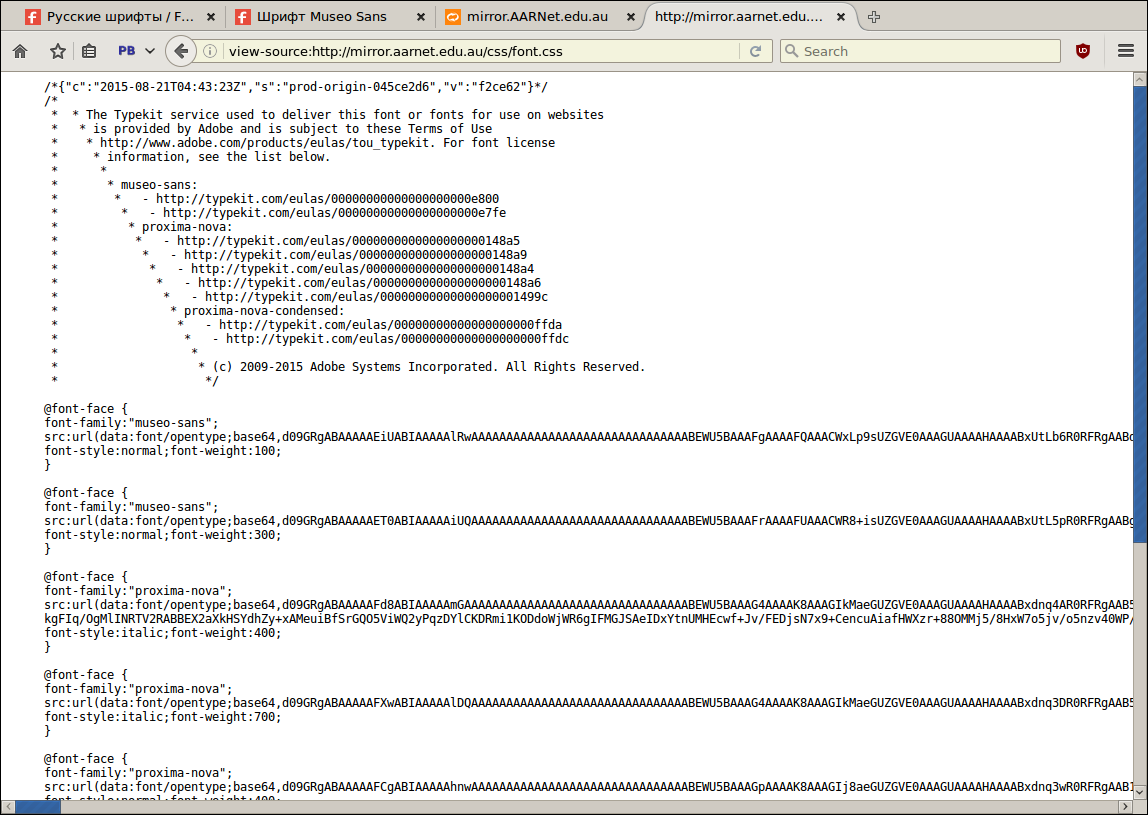Screen dimensions: 1148x815
Task: Click the adobe.com tou_typekit URL text
Action: (x=264, y=143)
